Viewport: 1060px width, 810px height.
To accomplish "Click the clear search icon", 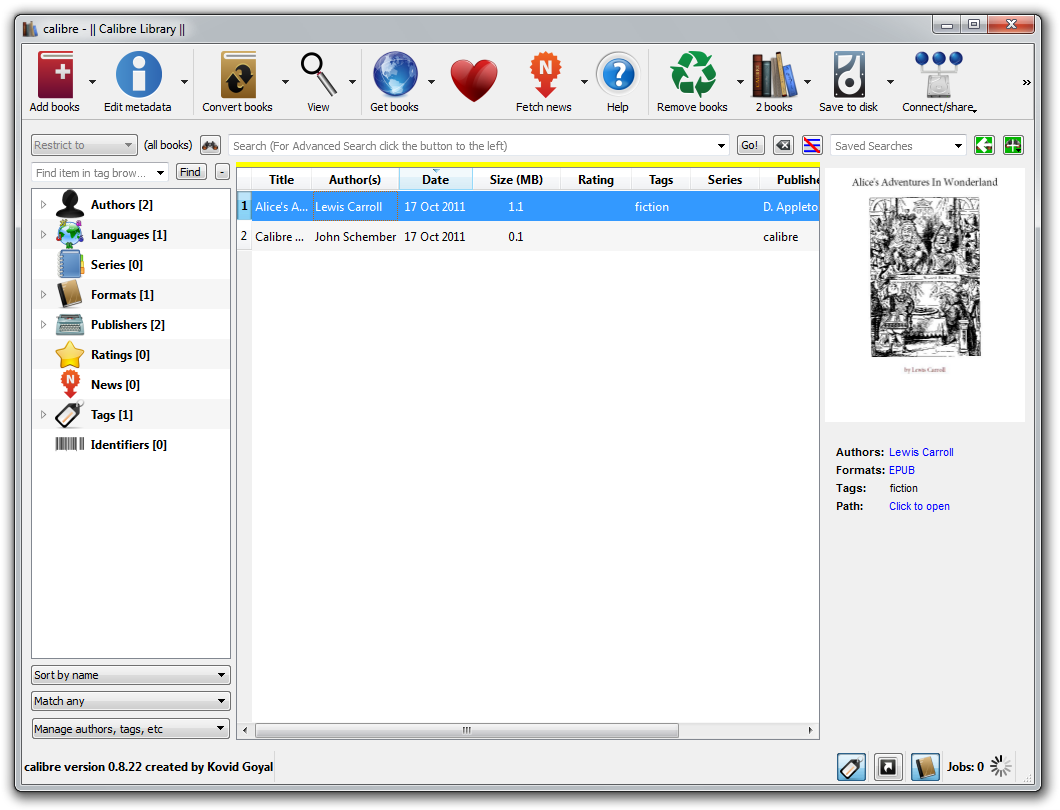I will pyautogui.click(x=783, y=145).
